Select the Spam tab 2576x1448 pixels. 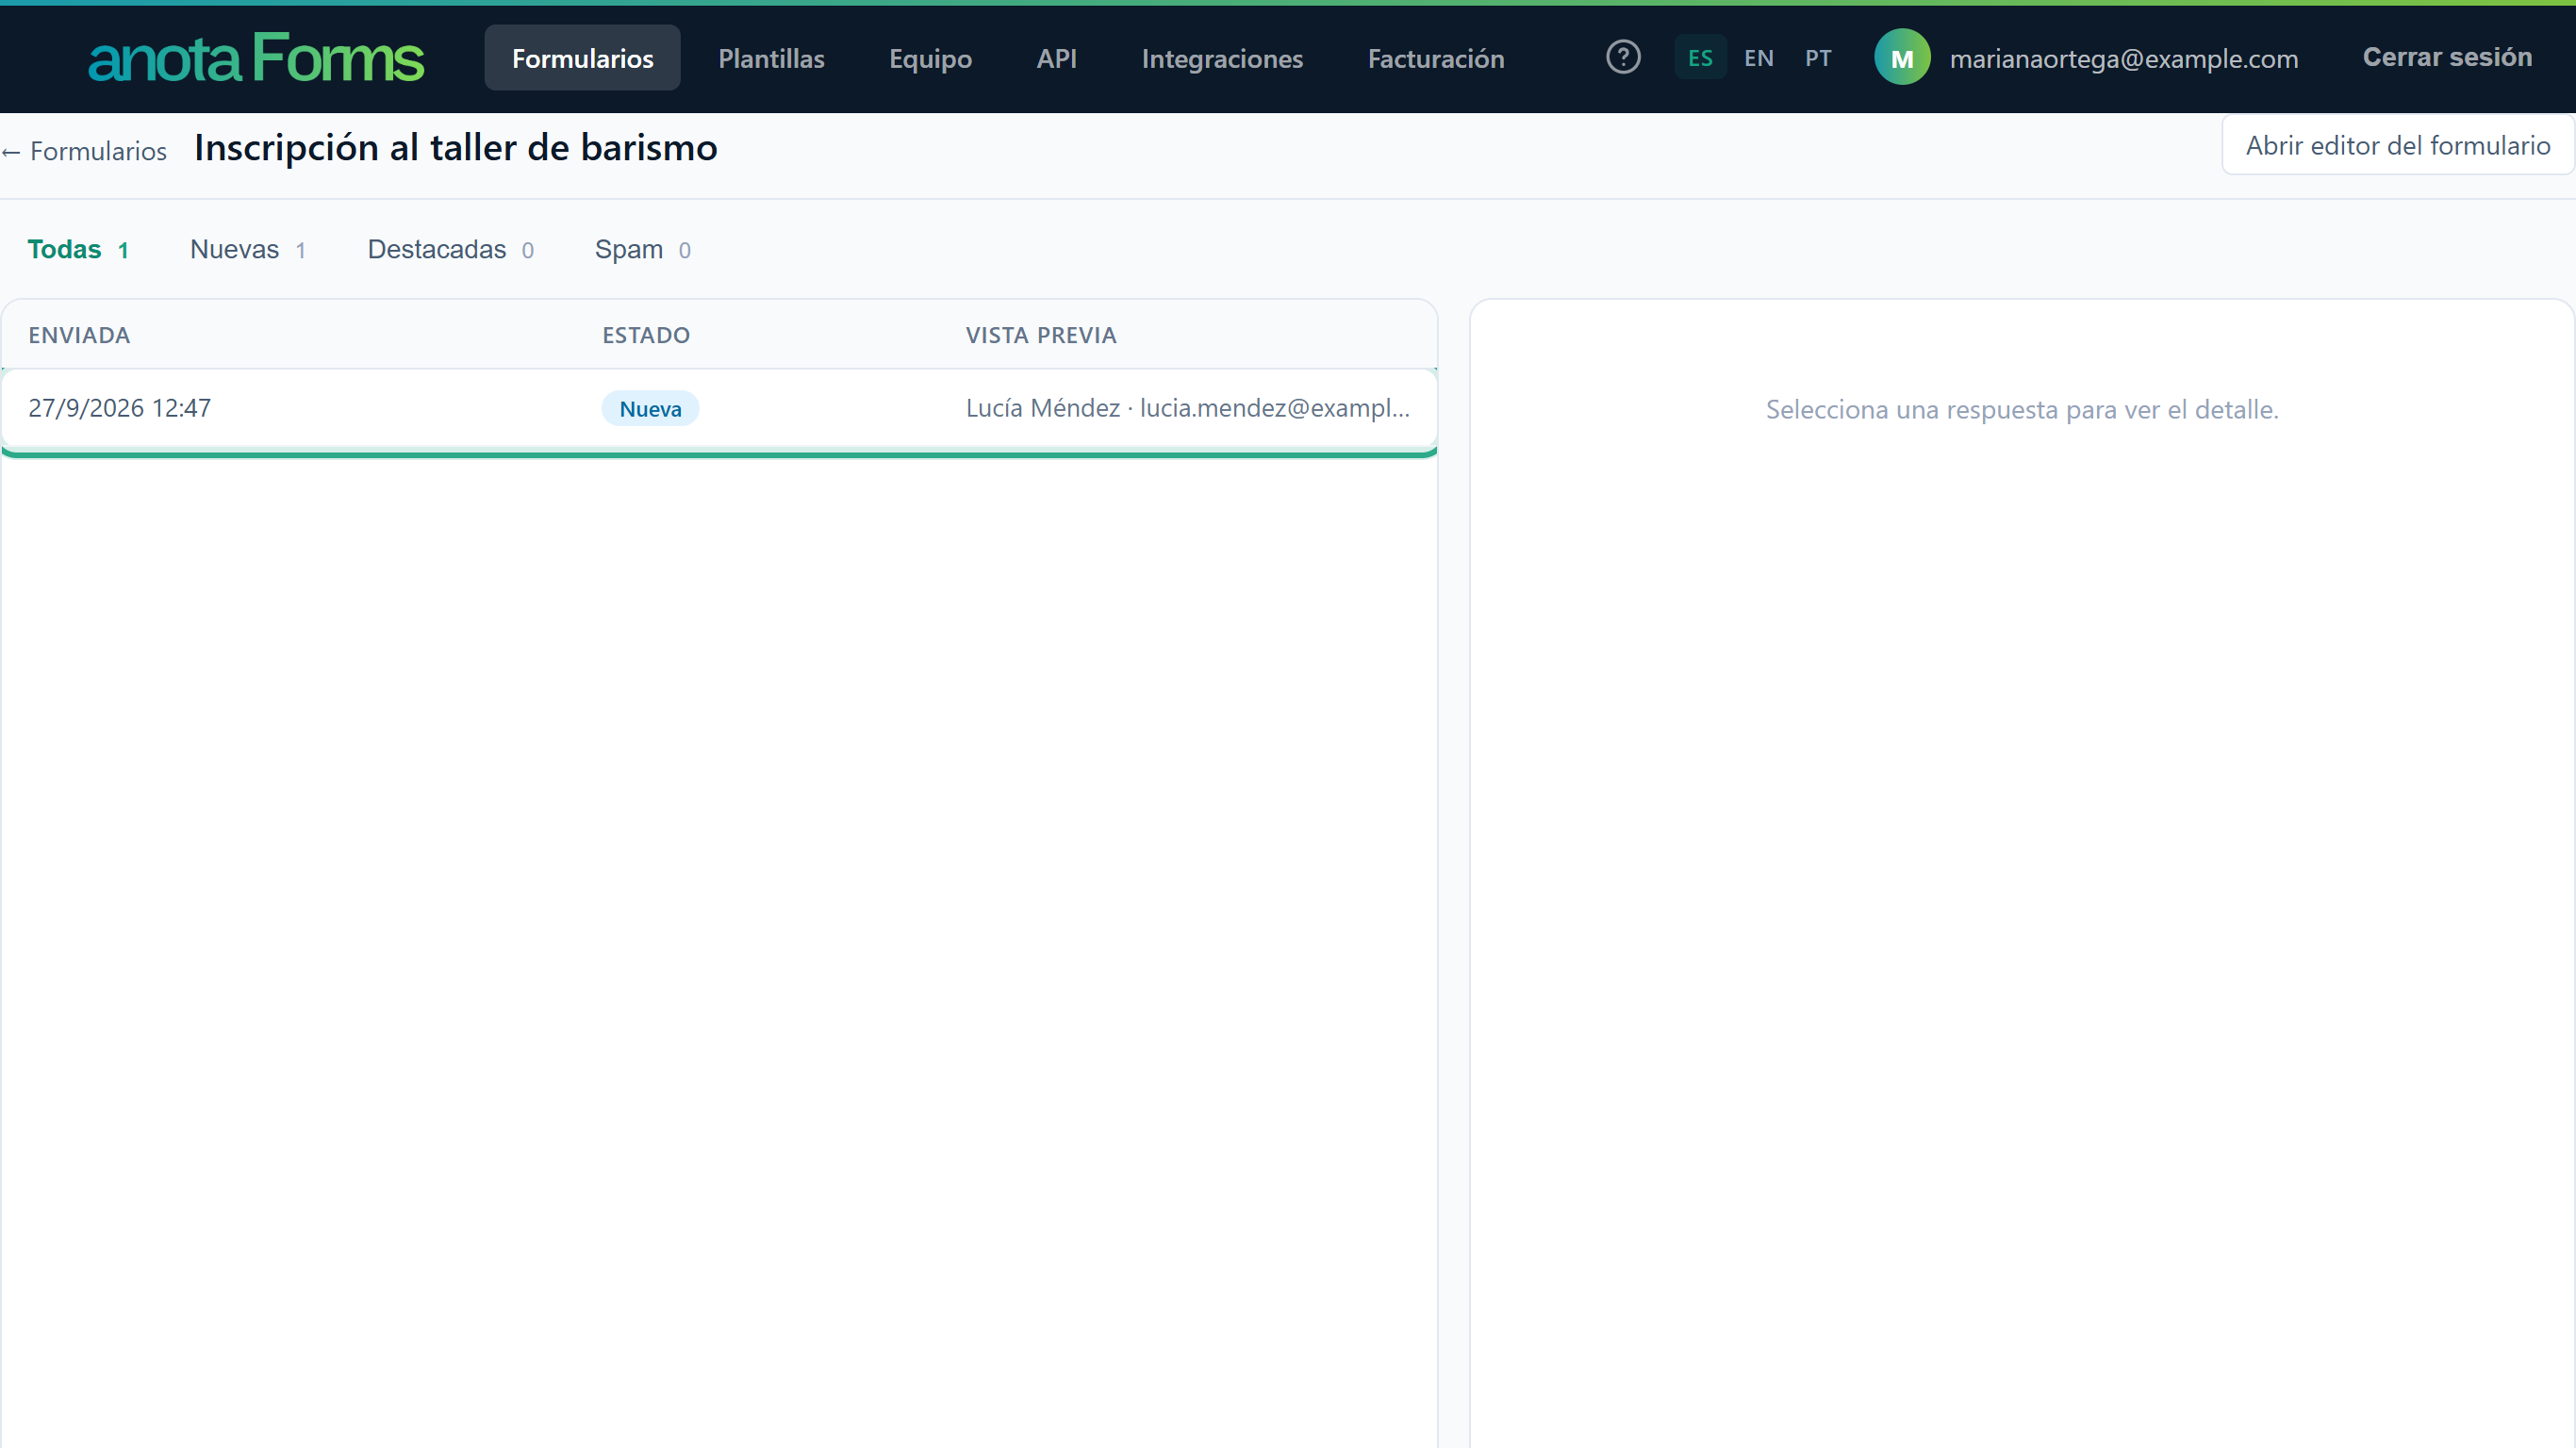click(642, 249)
